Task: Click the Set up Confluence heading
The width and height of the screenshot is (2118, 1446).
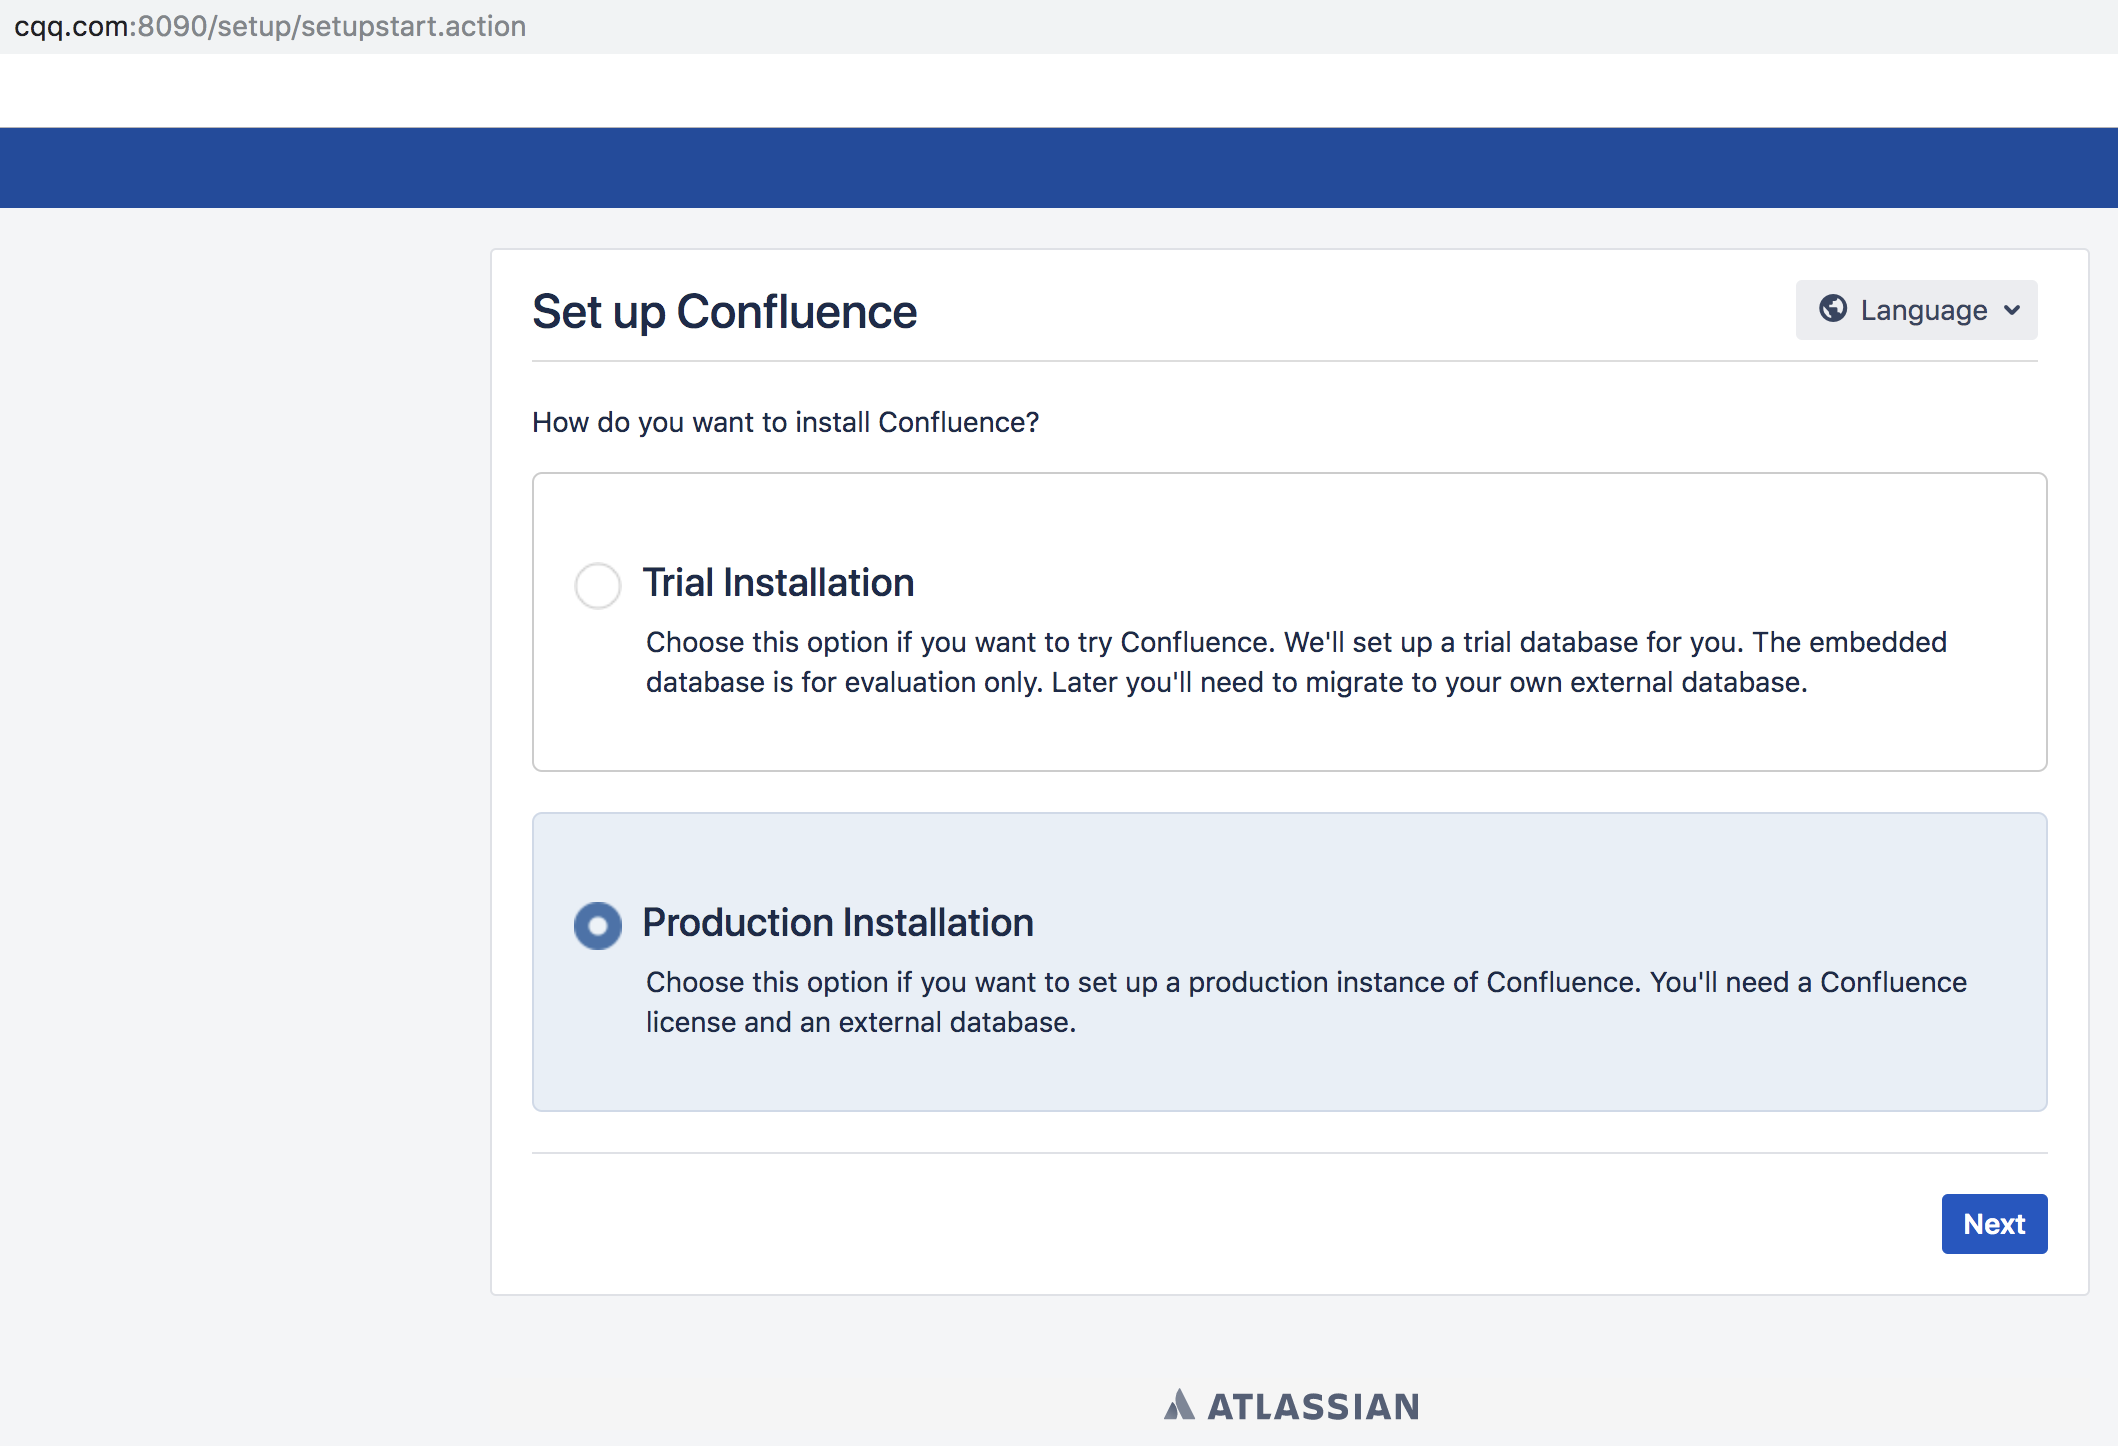Action: tap(723, 311)
